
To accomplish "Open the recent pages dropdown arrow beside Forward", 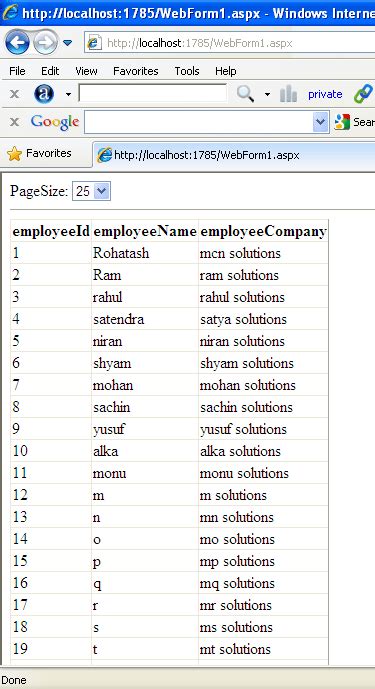I will tap(67, 43).
